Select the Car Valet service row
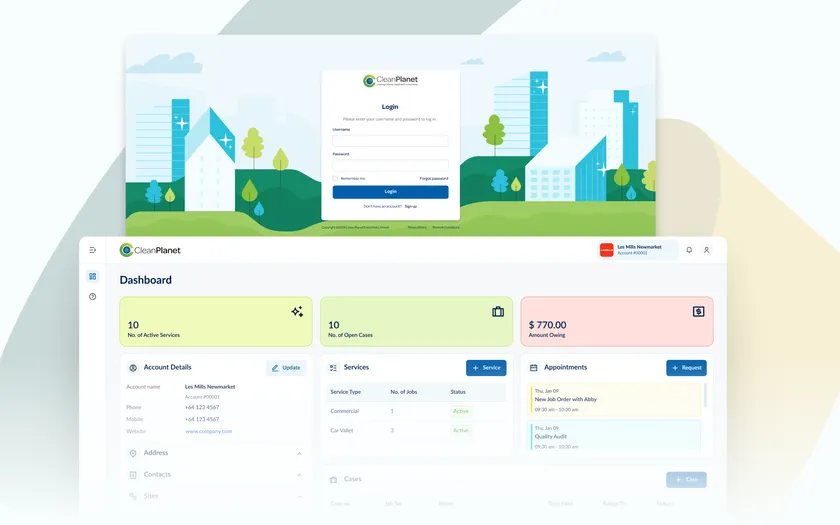Viewport: 840px width, 525px height. coord(416,431)
